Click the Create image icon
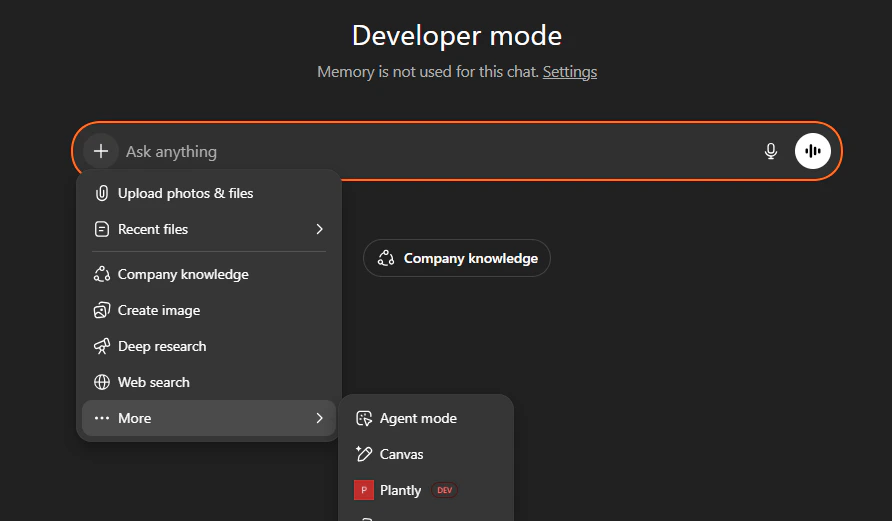The width and height of the screenshot is (892, 521). pyautogui.click(x=102, y=310)
